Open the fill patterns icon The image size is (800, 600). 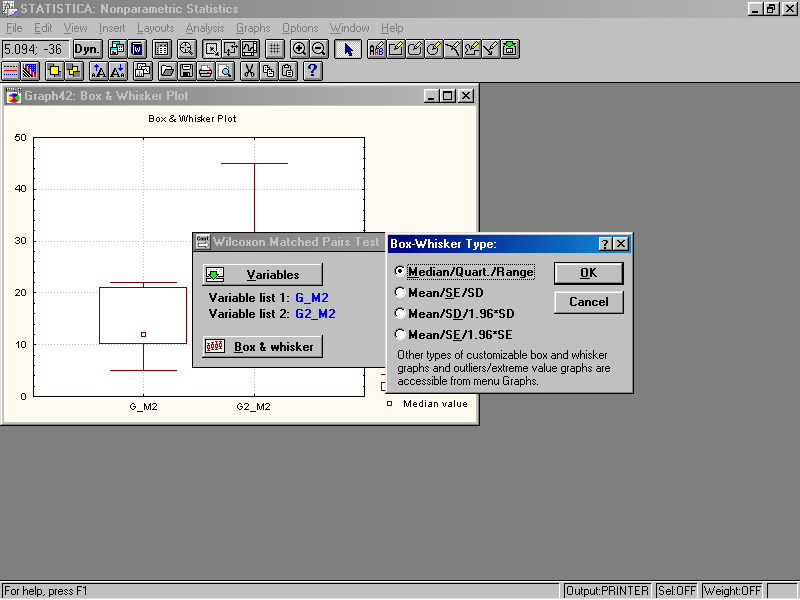(30, 71)
